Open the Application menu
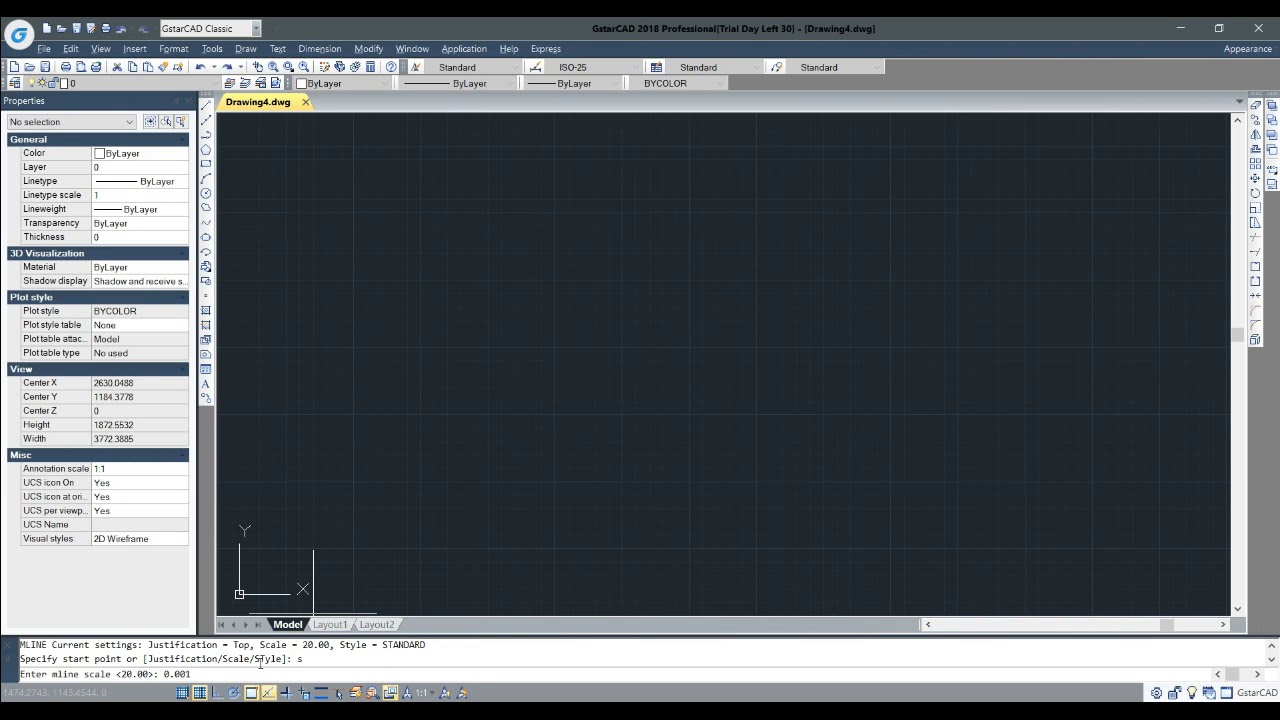Screen dimensions: 1280x720 coord(464,48)
